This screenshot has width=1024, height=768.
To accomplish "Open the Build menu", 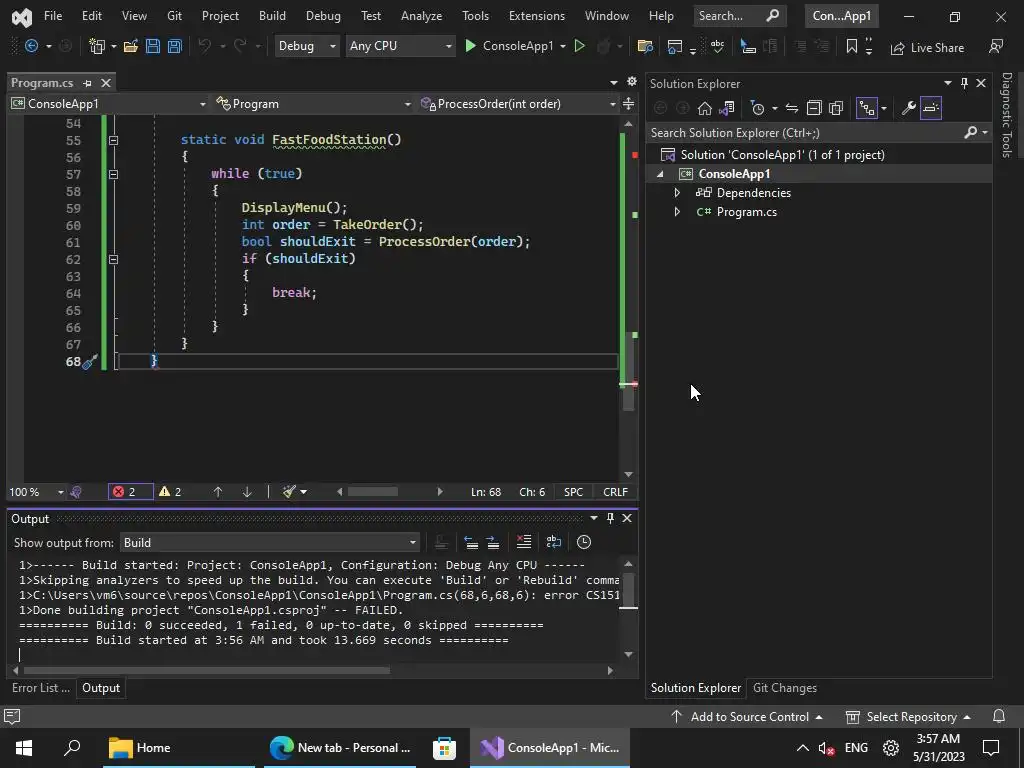I will pyautogui.click(x=272, y=16).
